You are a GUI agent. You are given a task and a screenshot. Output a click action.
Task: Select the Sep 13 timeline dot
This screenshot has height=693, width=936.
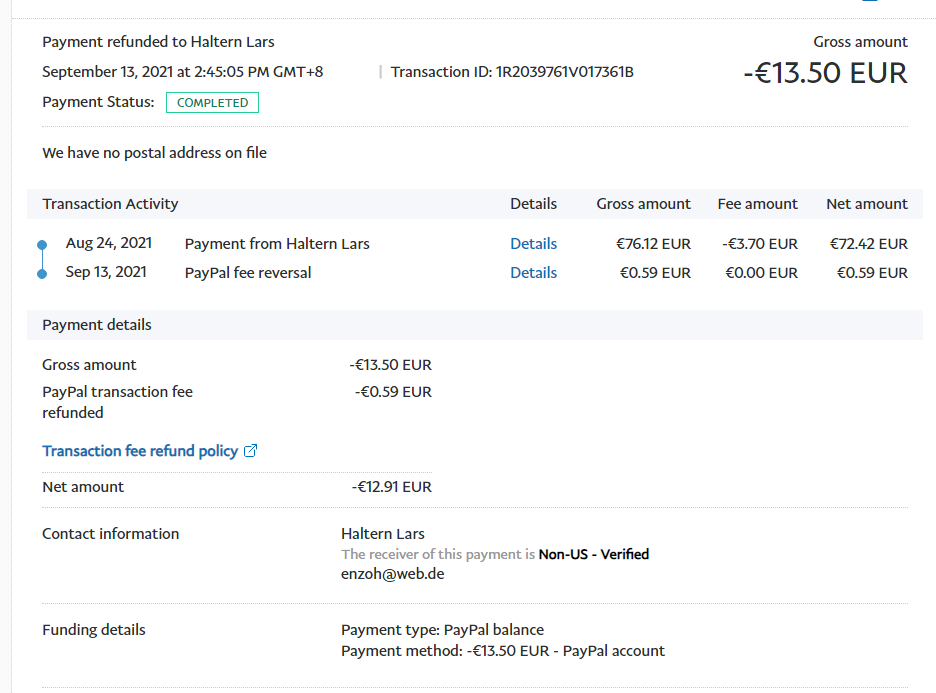click(x=41, y=273)
